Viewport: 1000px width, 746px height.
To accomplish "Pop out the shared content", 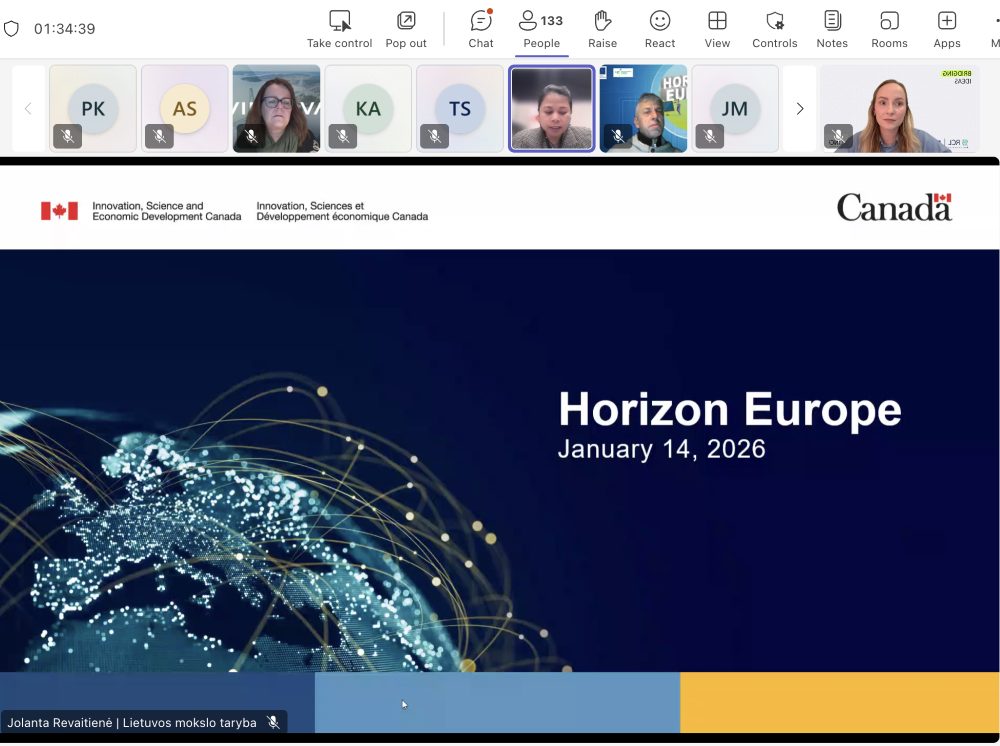I will (406, 21).
